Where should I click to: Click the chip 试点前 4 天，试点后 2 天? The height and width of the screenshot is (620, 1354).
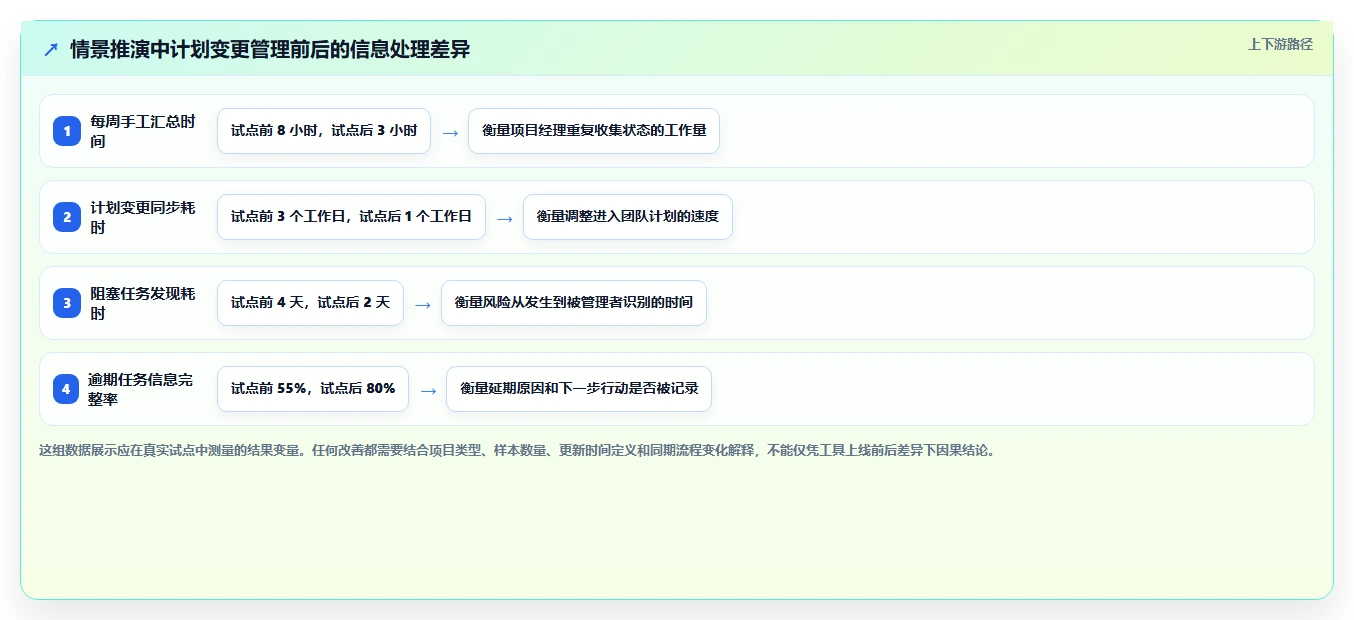pyautogui.click(x=310, y=303)
